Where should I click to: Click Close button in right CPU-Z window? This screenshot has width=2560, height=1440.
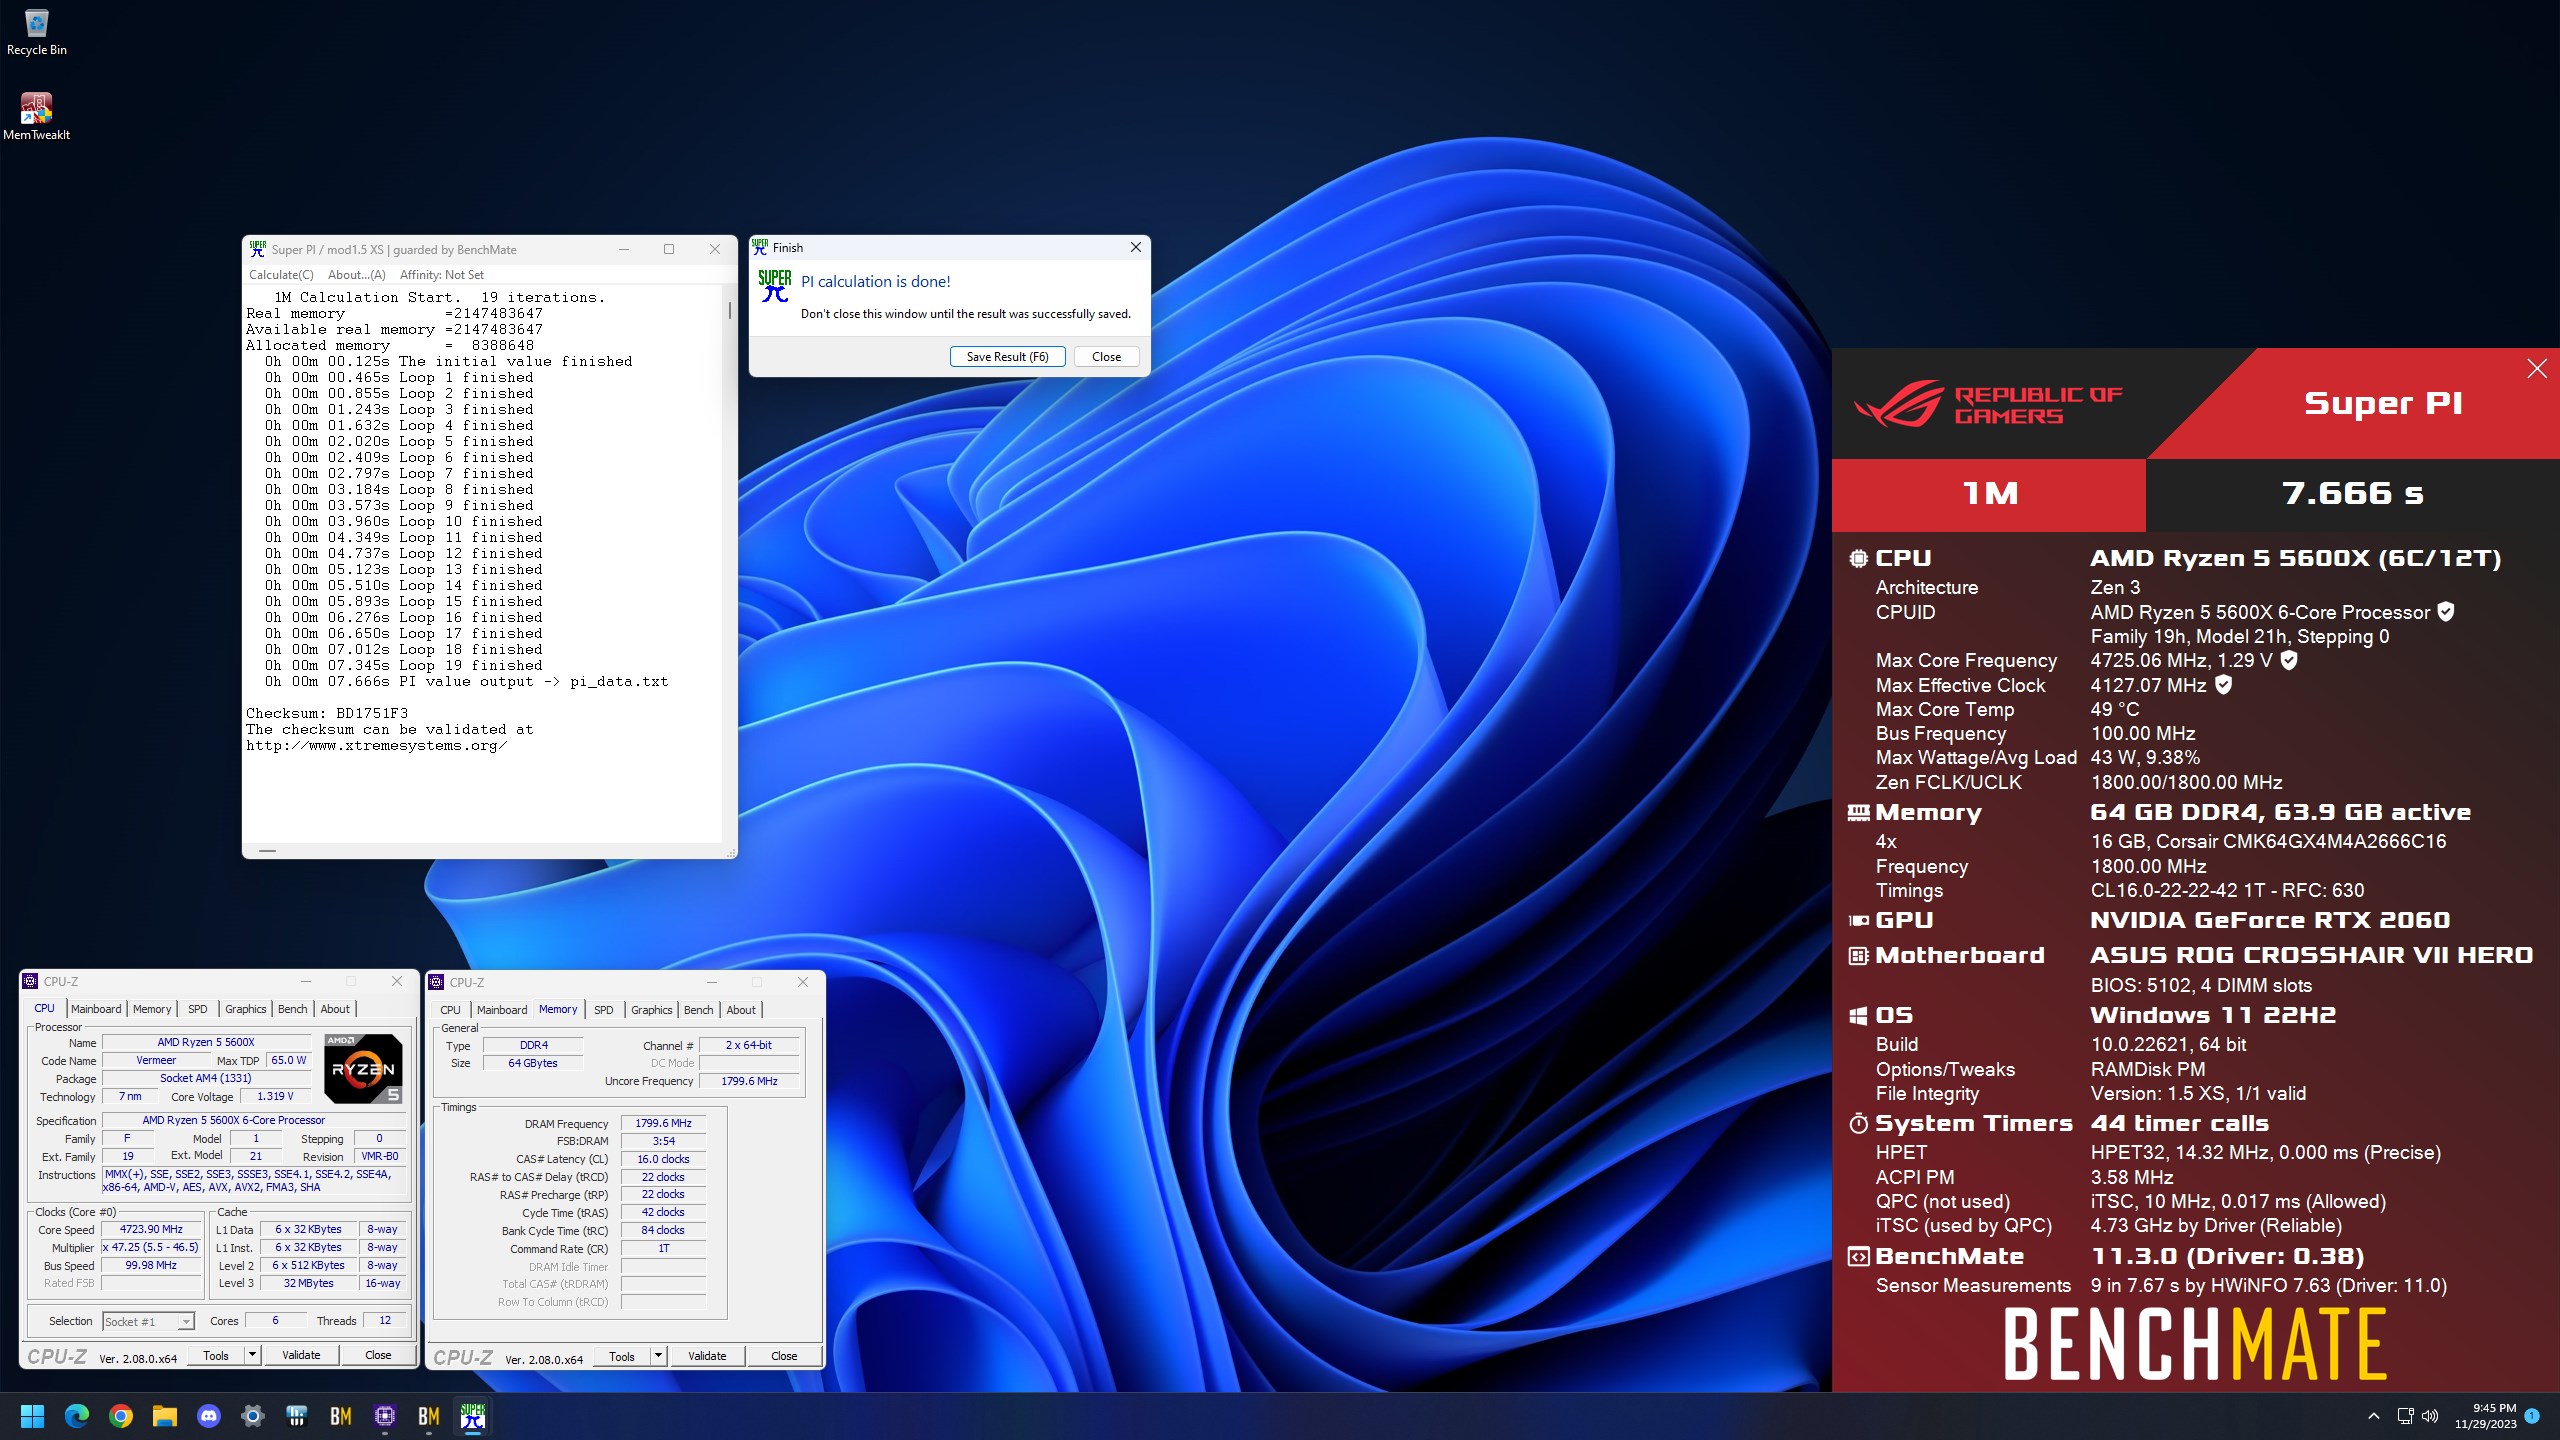[x=784, y=1356]
